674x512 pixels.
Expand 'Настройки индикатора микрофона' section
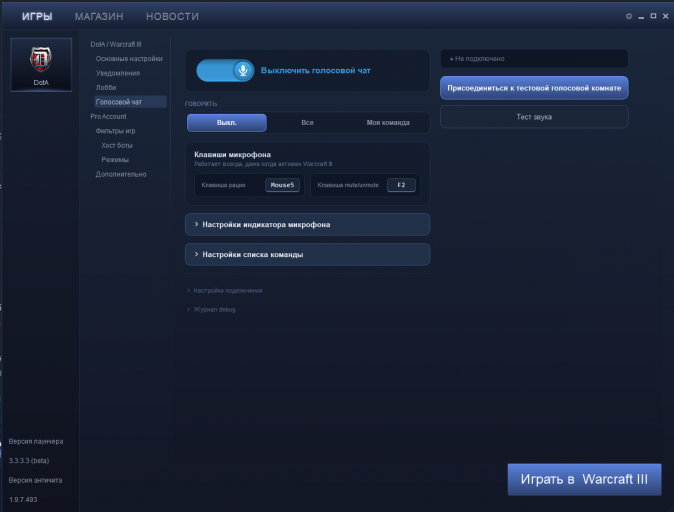coord(307,224)
